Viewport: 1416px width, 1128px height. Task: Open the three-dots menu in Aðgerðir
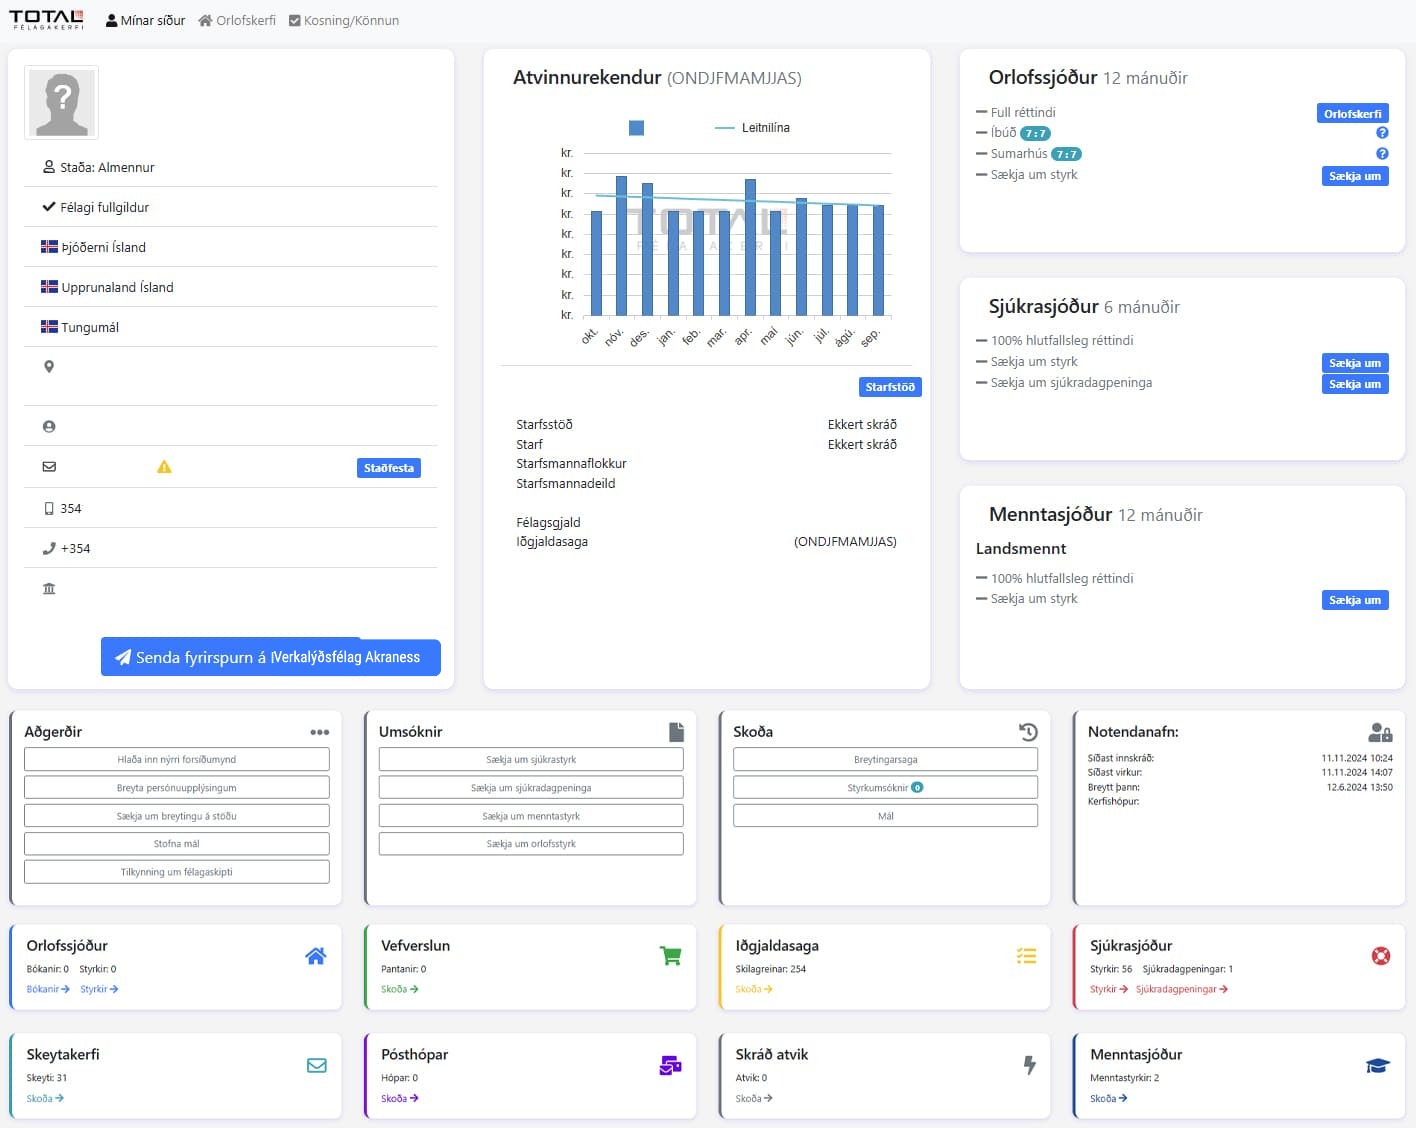319,732
